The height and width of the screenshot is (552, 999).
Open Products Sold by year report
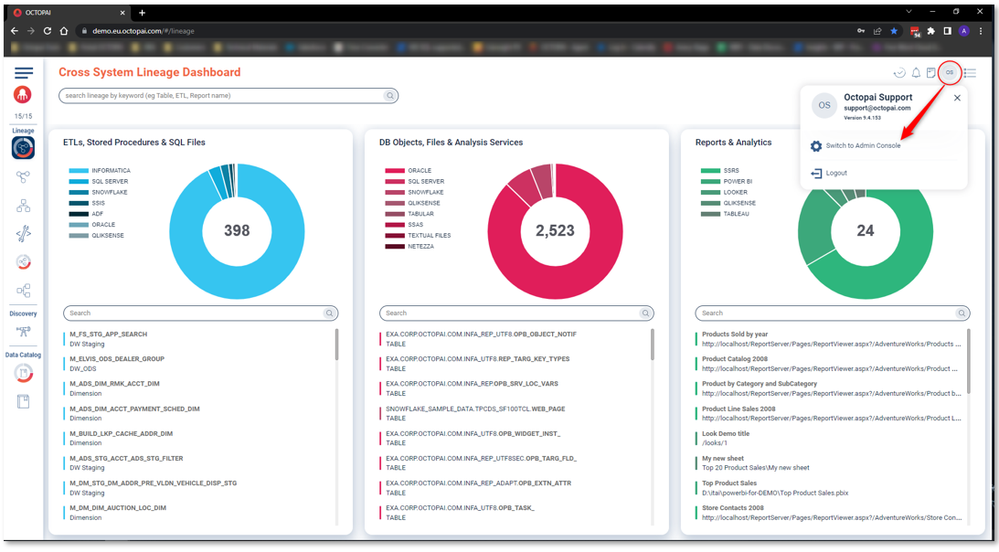pos(735,334)
